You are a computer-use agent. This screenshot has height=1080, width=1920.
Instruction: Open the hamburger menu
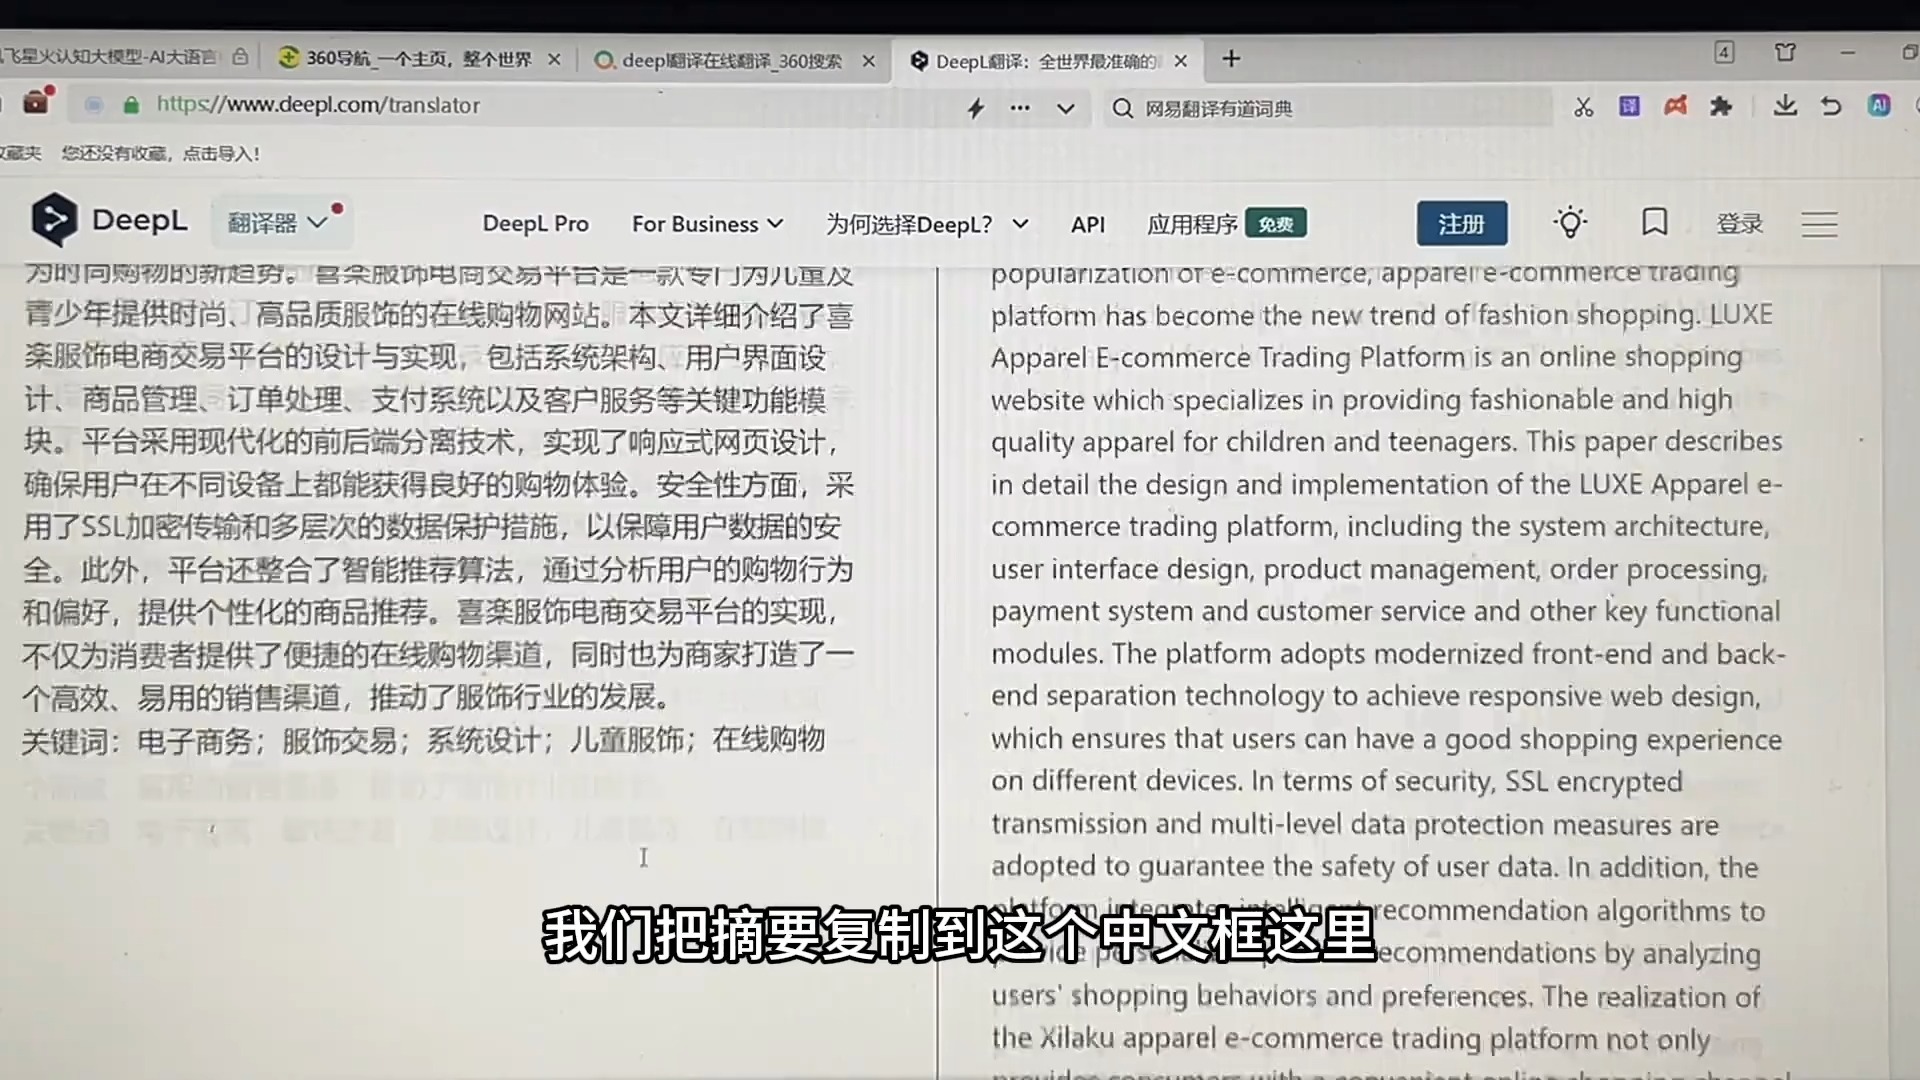tap(1819, 223)
